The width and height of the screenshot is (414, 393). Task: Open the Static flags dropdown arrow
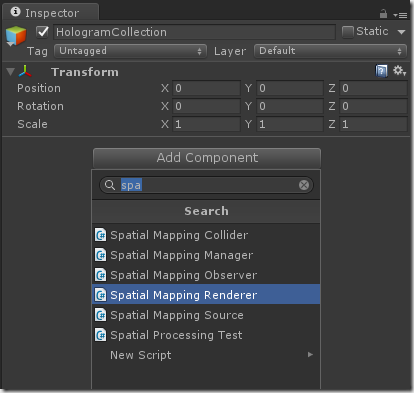(401, 32)
